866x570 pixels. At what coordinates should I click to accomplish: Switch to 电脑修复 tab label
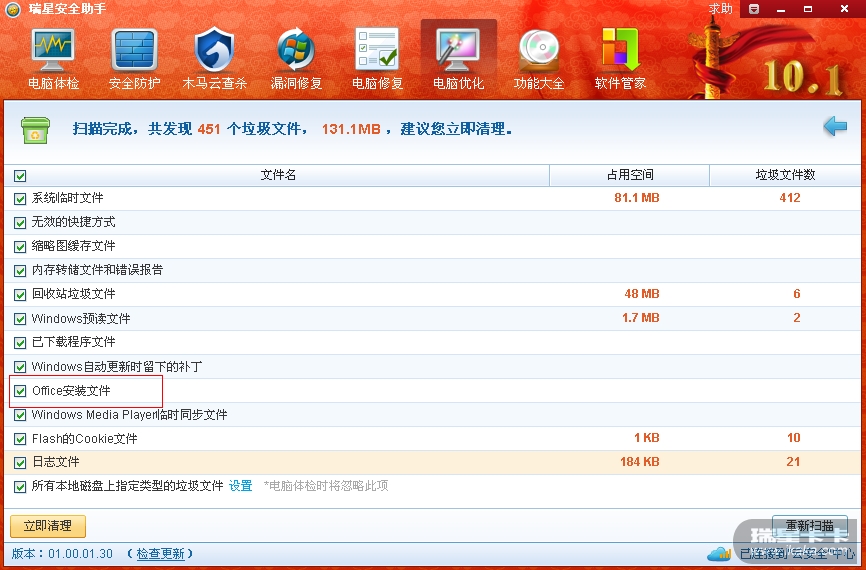coord(377,83)
